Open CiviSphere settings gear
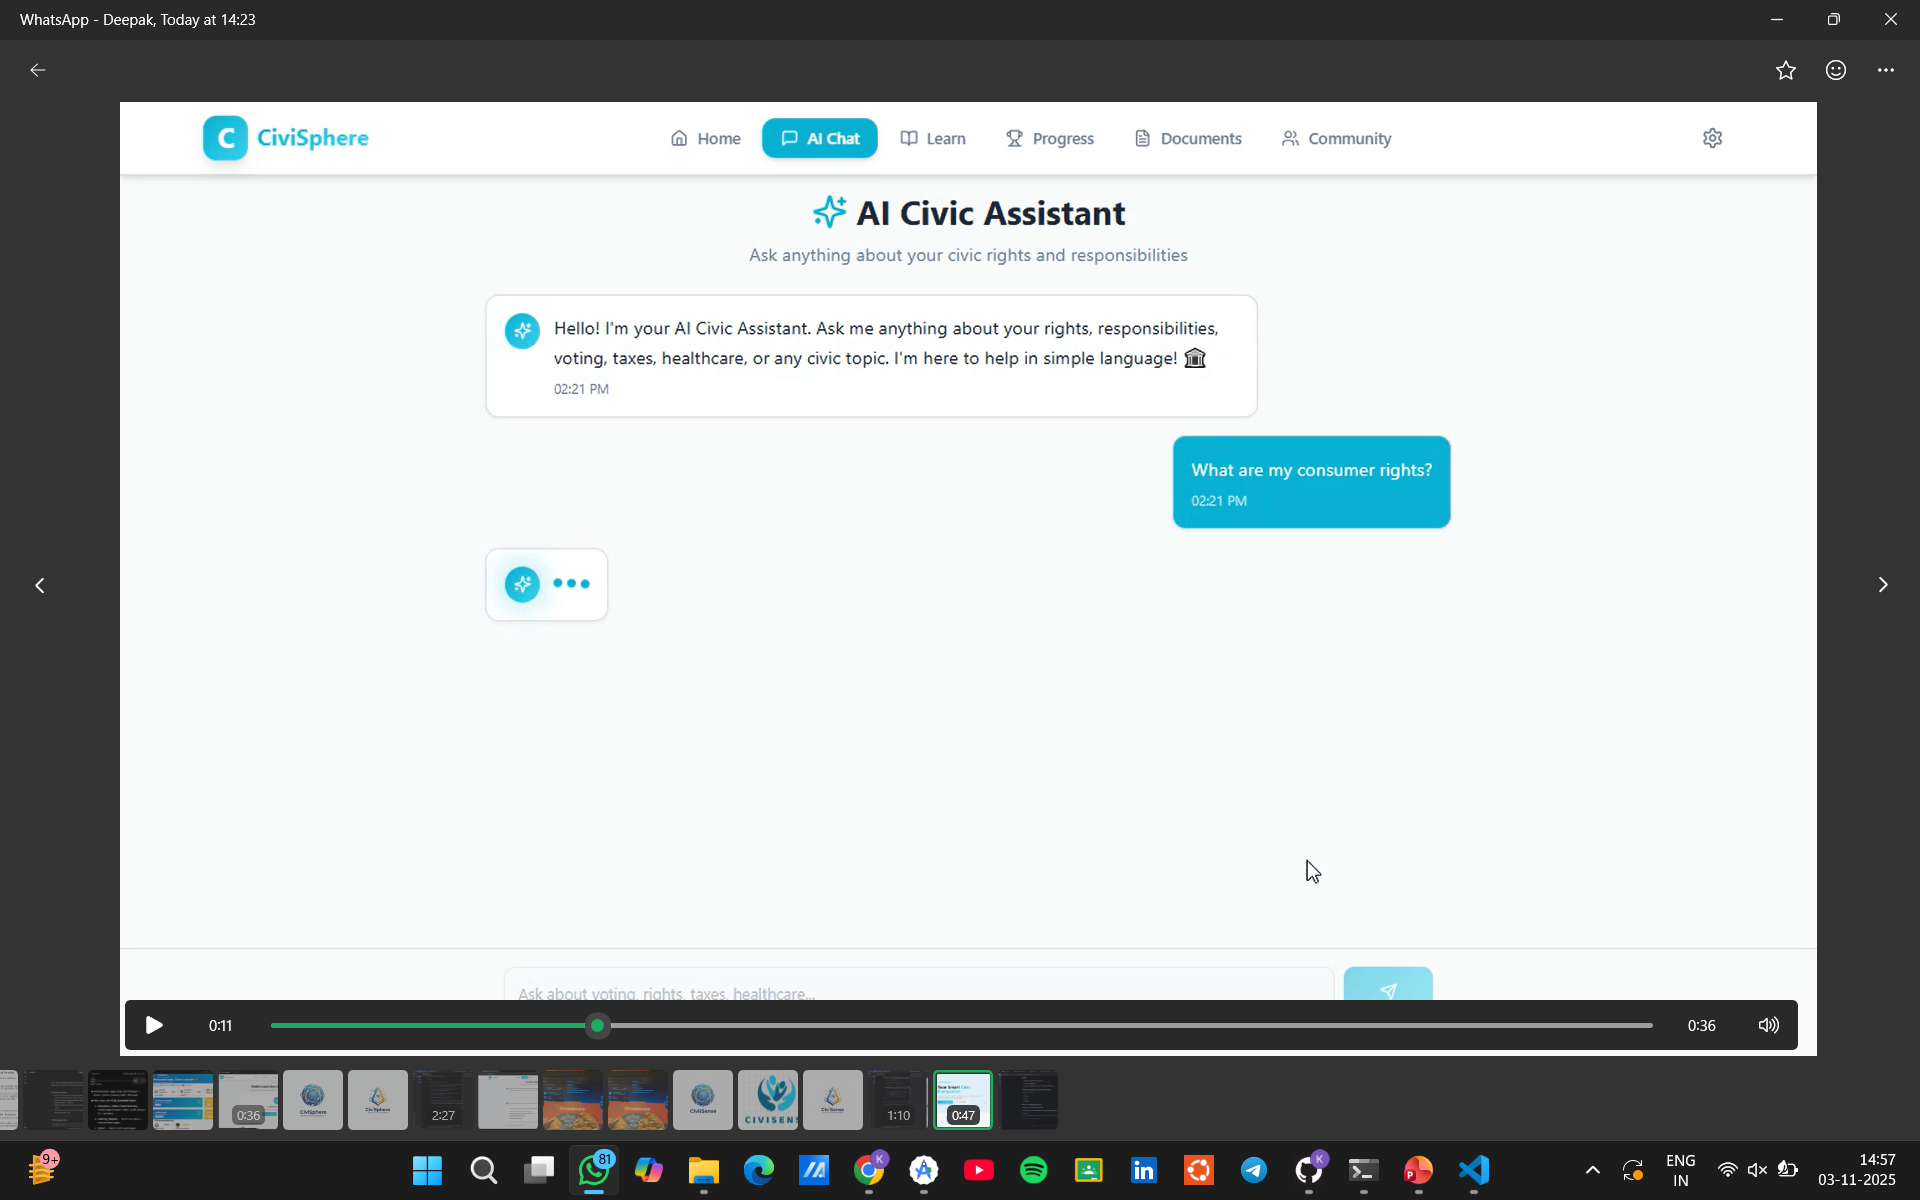This screenshot has height=1200, width=1920. point(1712,138)
